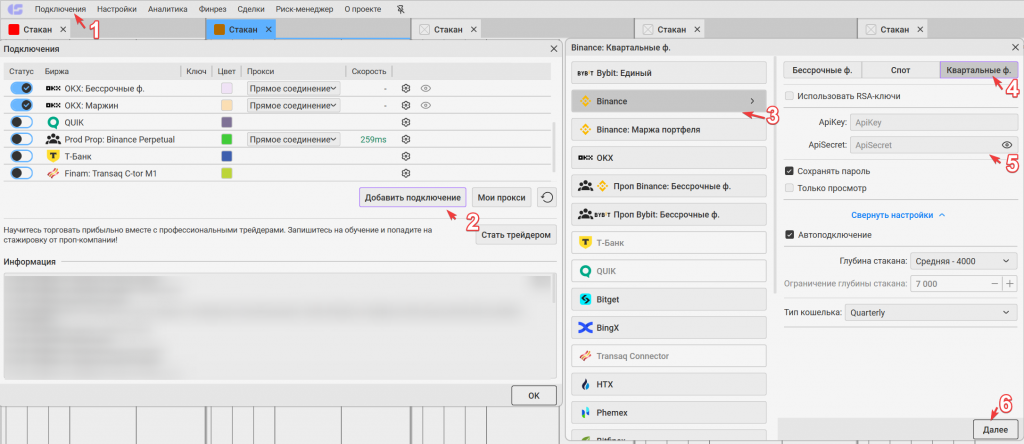This screenshot has width=1024, height=444.
Task: Select Проп Binance: Бессрочные ф. entry
Action: pos(668,186)
